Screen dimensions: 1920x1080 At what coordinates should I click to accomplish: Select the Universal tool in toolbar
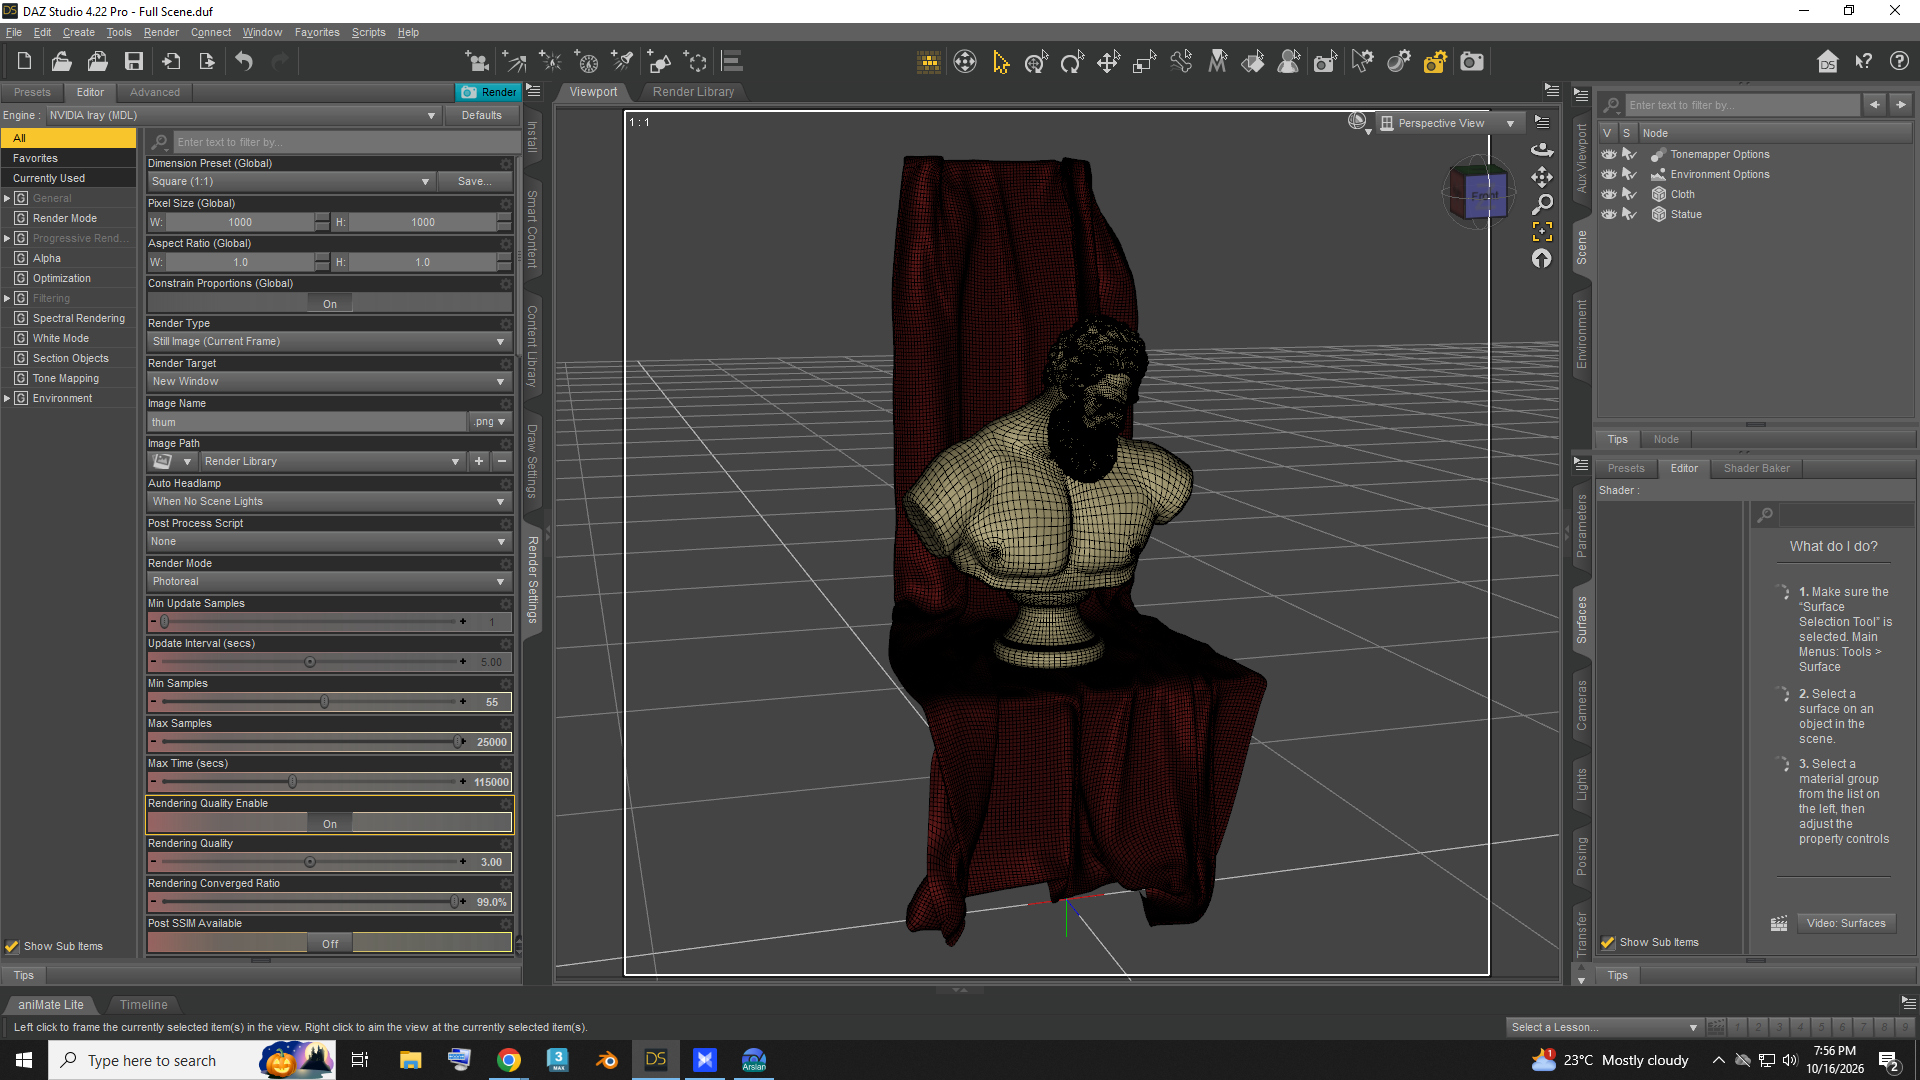pos(1036,62)
